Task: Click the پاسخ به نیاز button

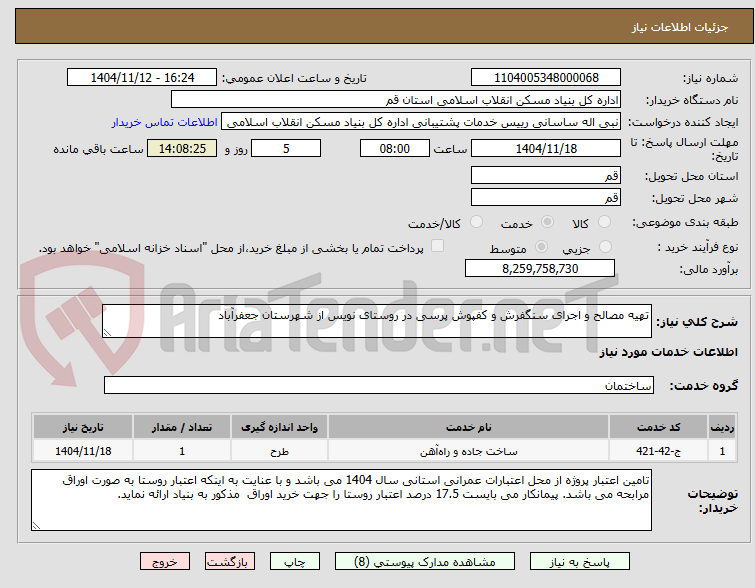Action: [x=580, y=562]
